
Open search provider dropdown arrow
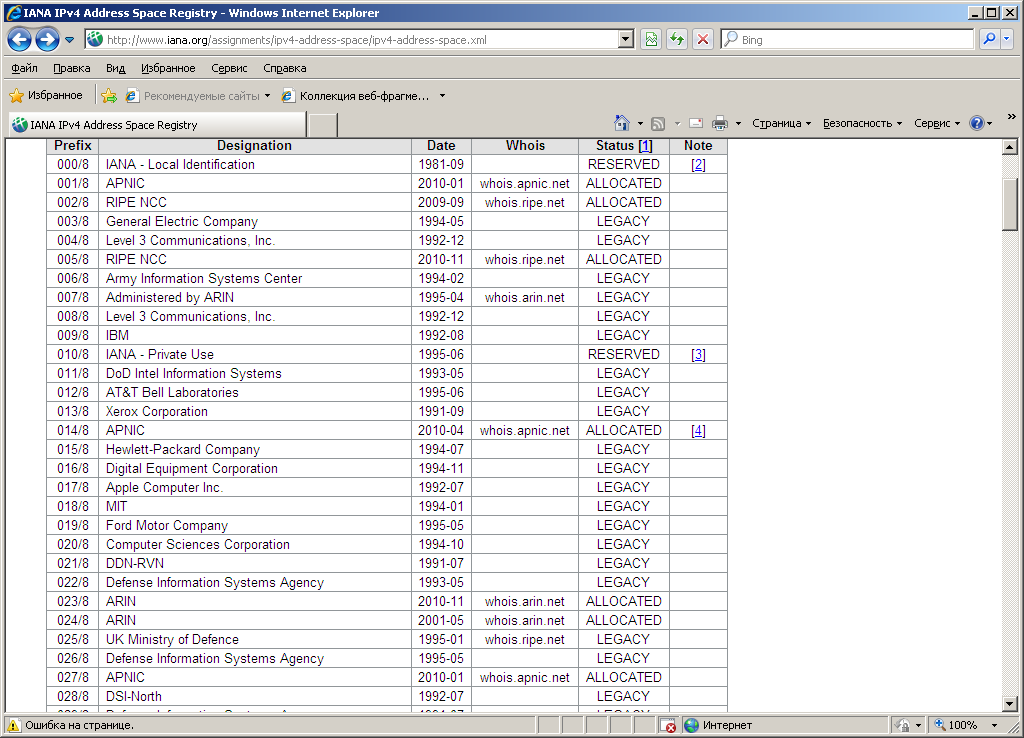click(1006, 40)
